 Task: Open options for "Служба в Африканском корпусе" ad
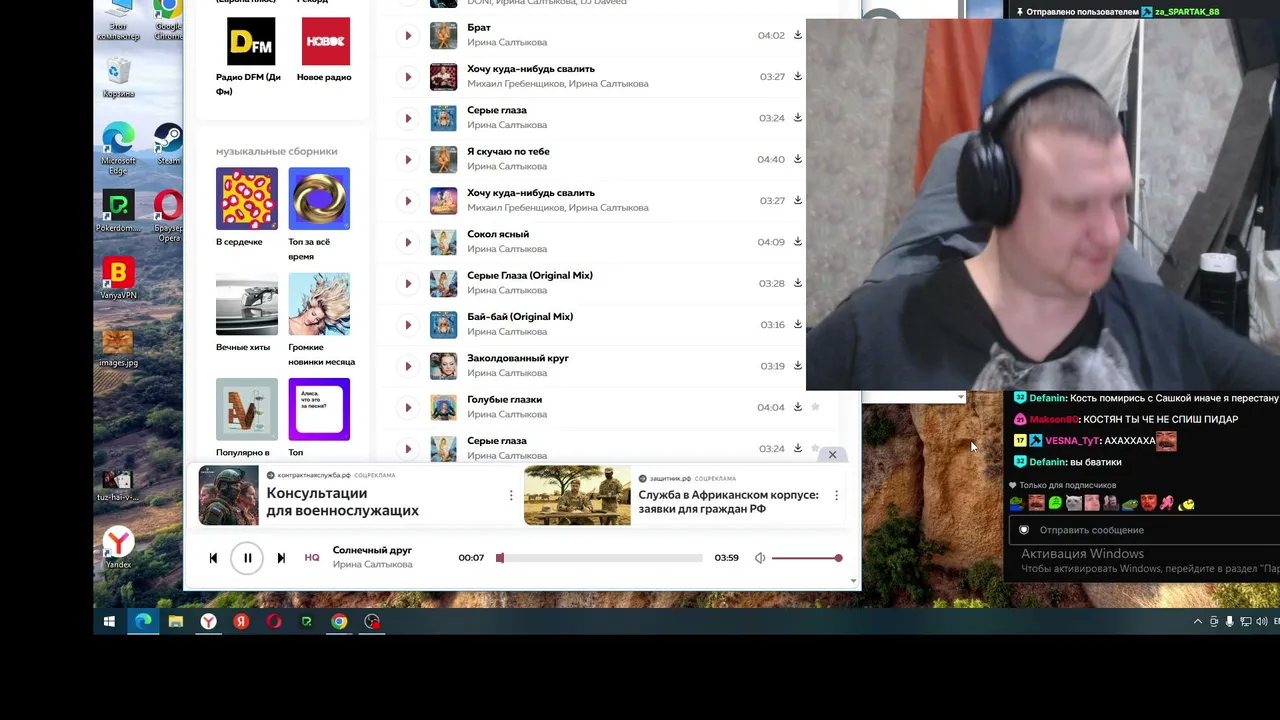point(836,495)
